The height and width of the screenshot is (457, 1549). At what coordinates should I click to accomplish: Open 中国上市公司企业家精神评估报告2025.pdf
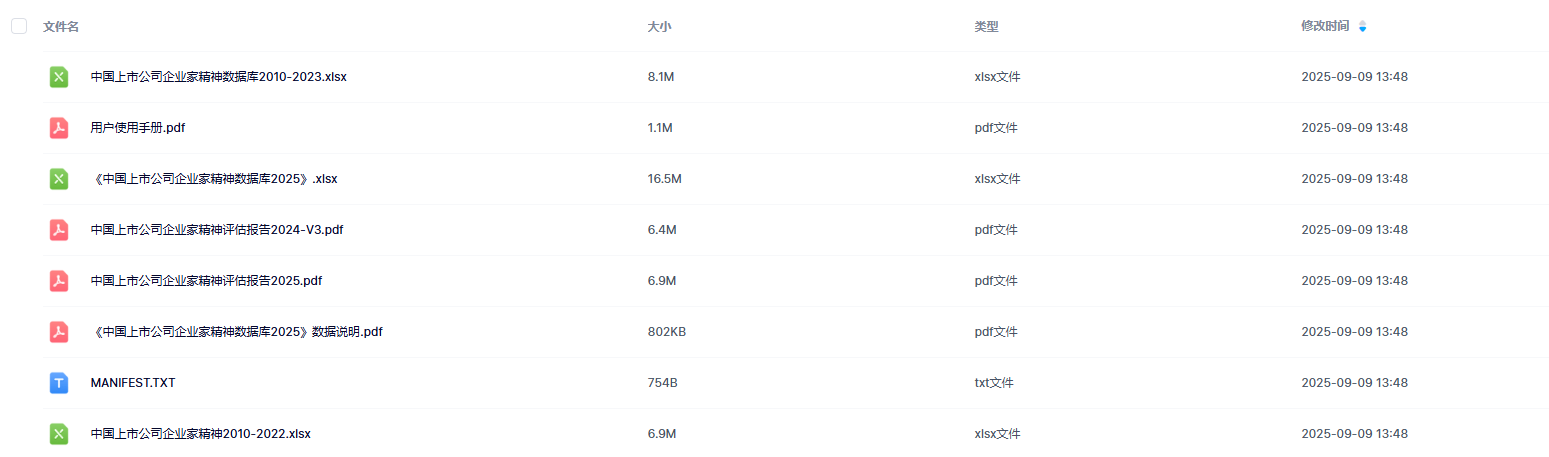click(x=206, y=281)
